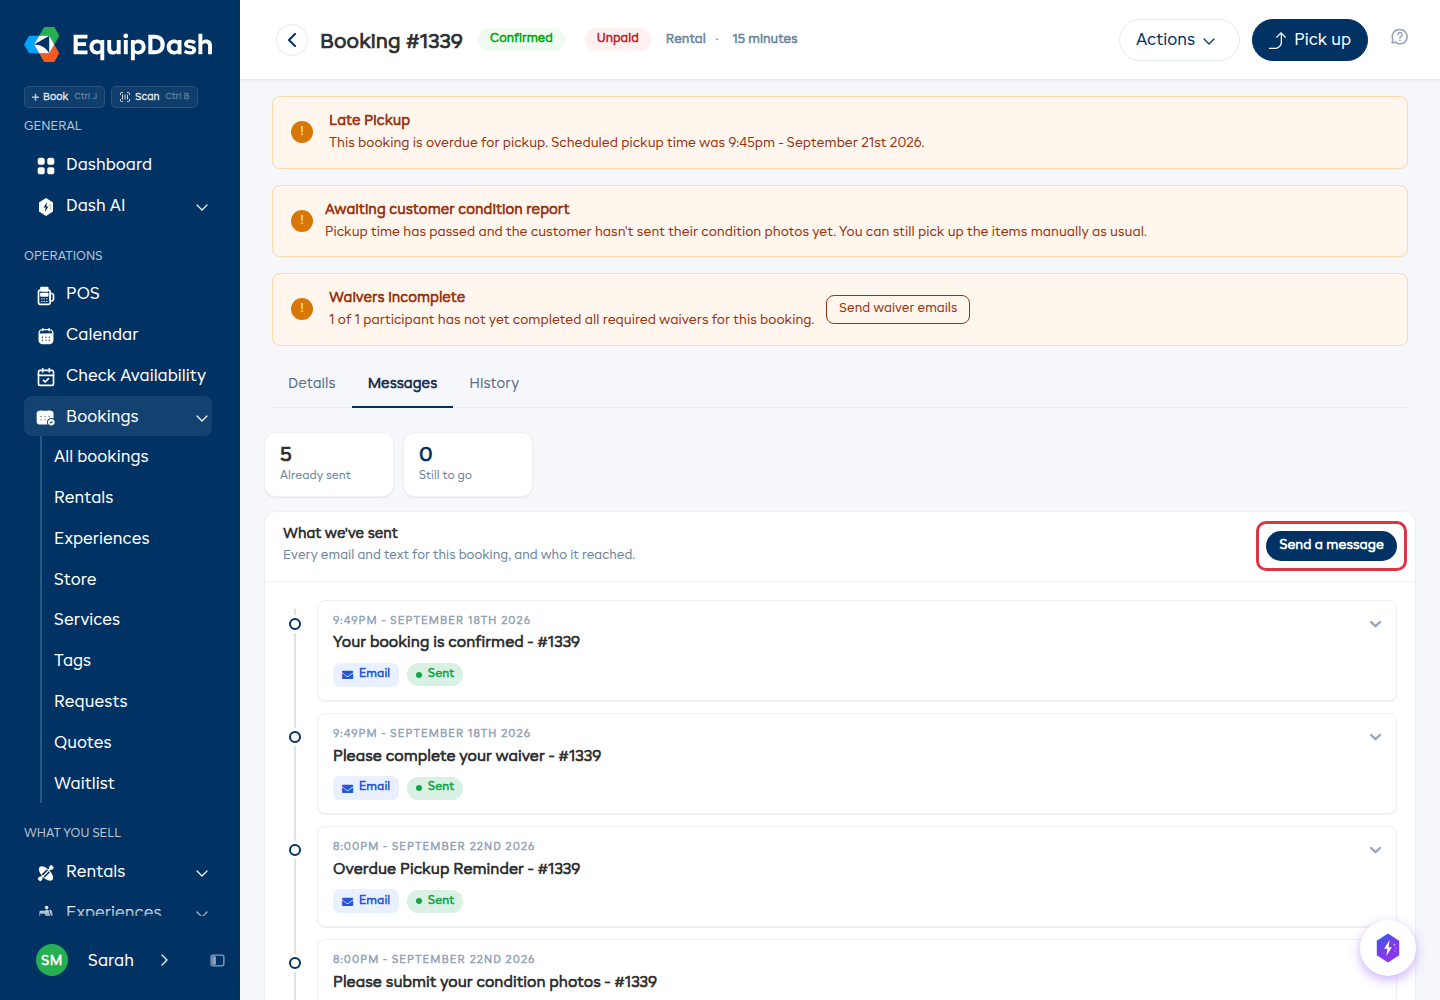This screenshot has width=1440, height=1000.
Task: Click the Waivers Incomplete warning icon
Action: tap(302, 309)
